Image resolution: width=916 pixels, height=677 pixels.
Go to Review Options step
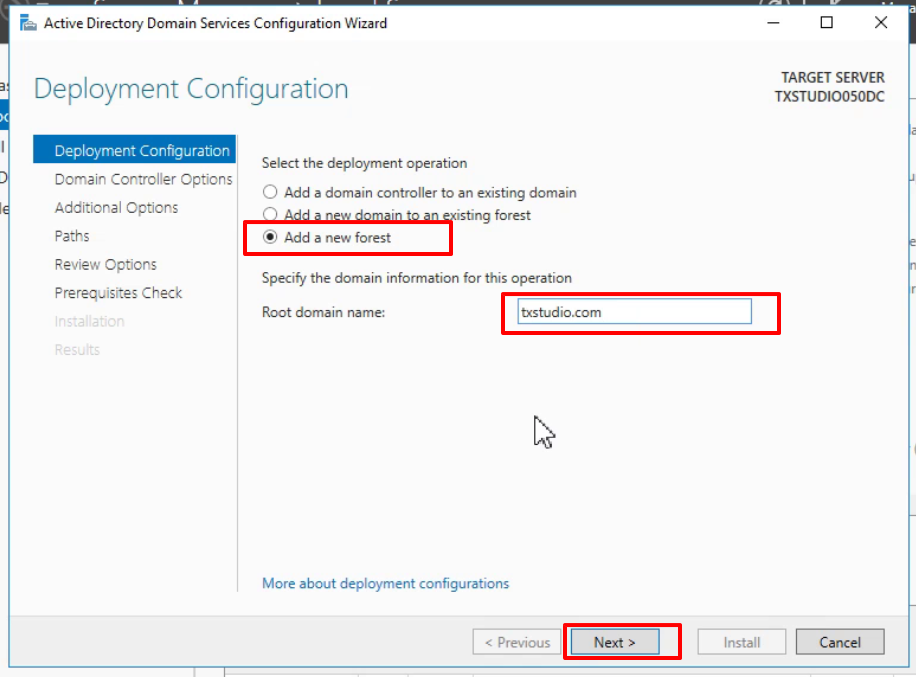tap(106, 265)
